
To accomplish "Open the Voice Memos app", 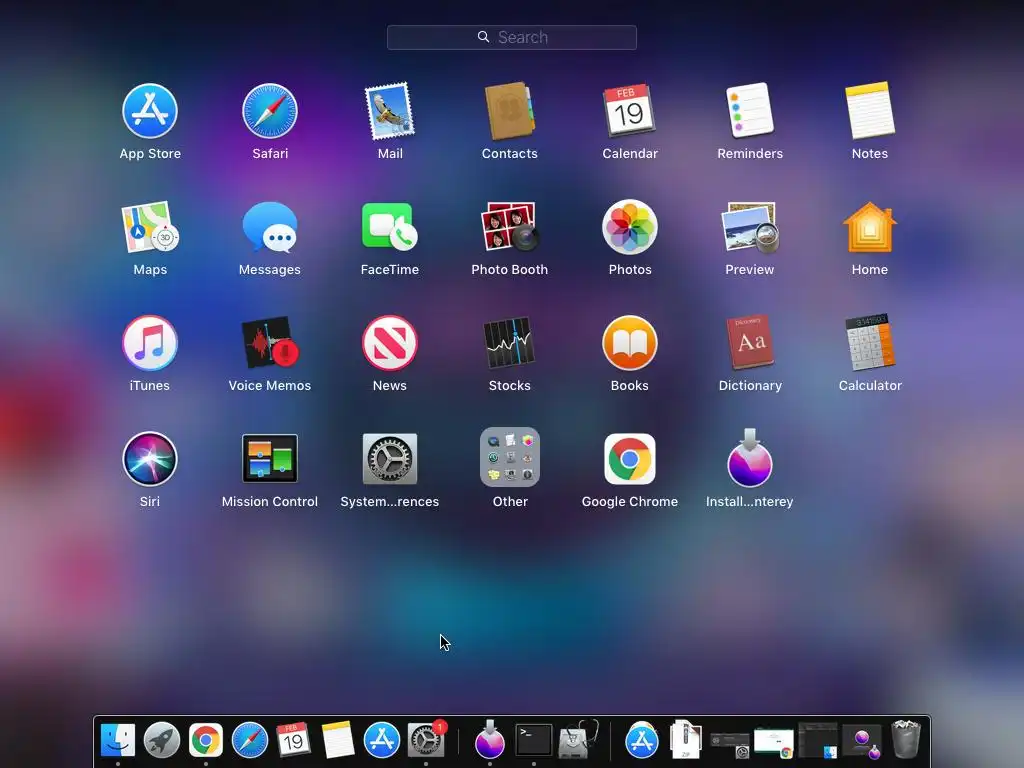I will pos(270,344).
